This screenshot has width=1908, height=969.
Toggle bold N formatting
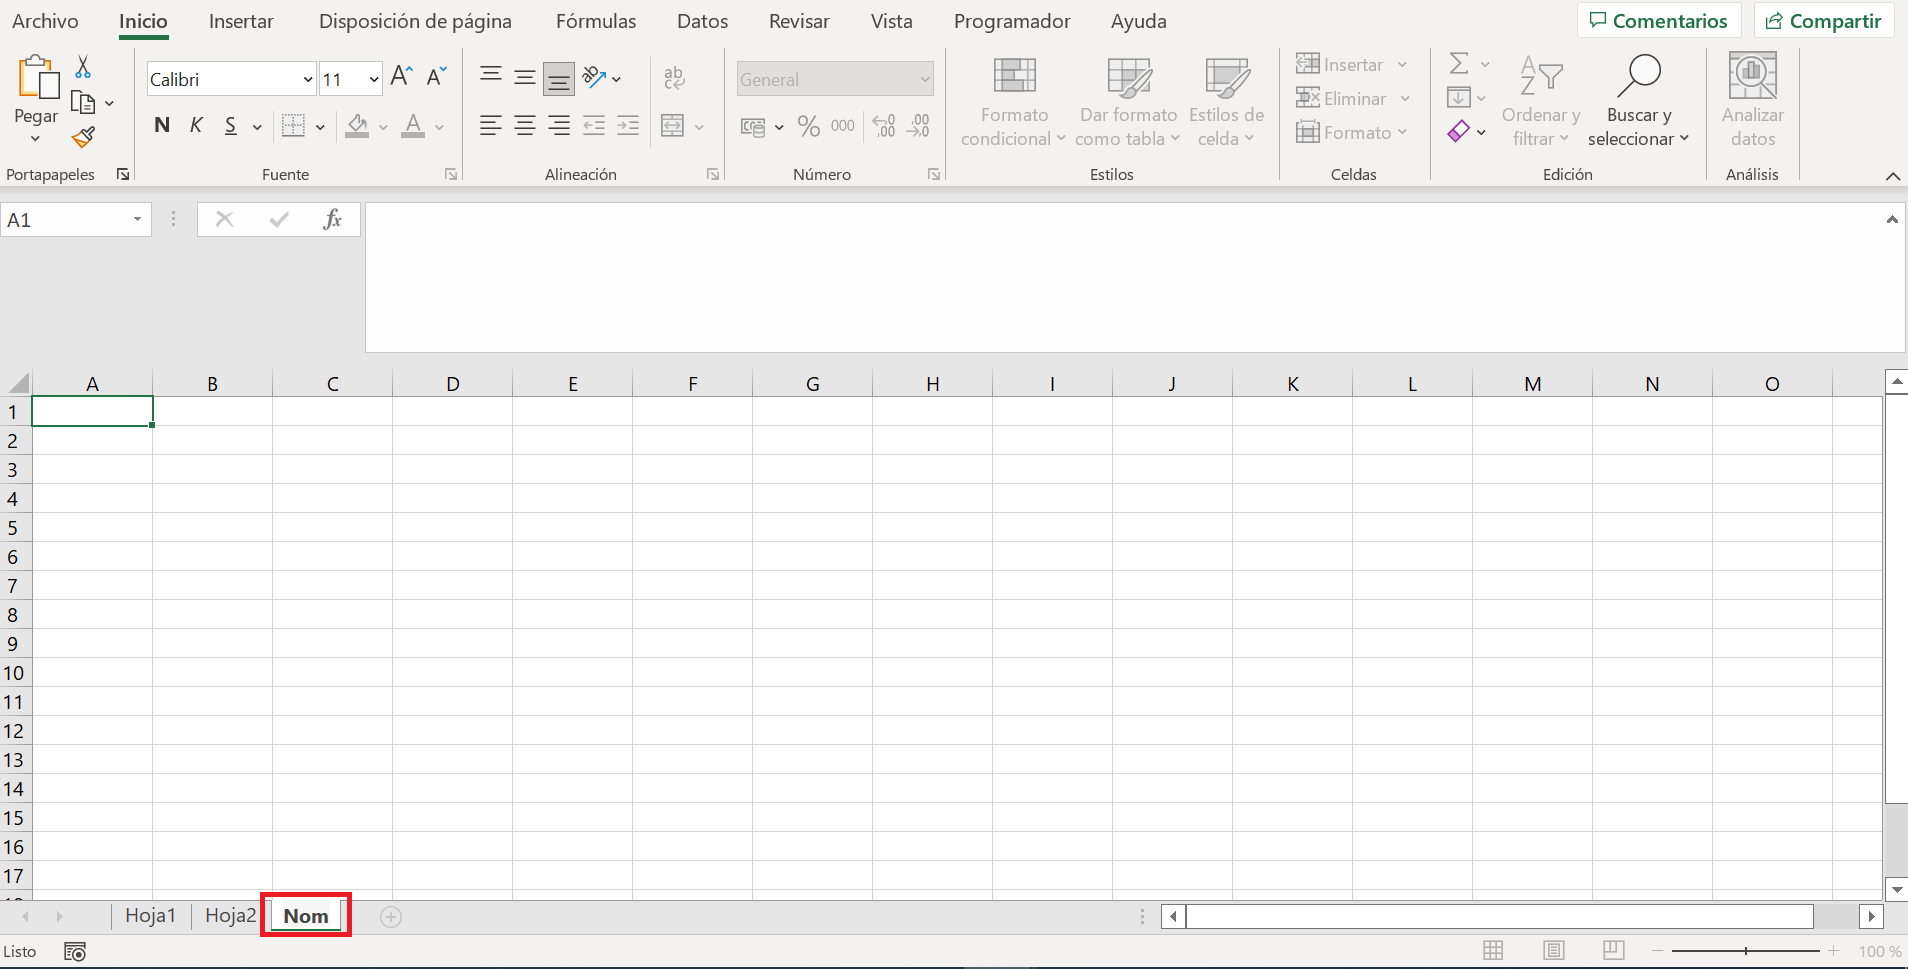(162, 125)
